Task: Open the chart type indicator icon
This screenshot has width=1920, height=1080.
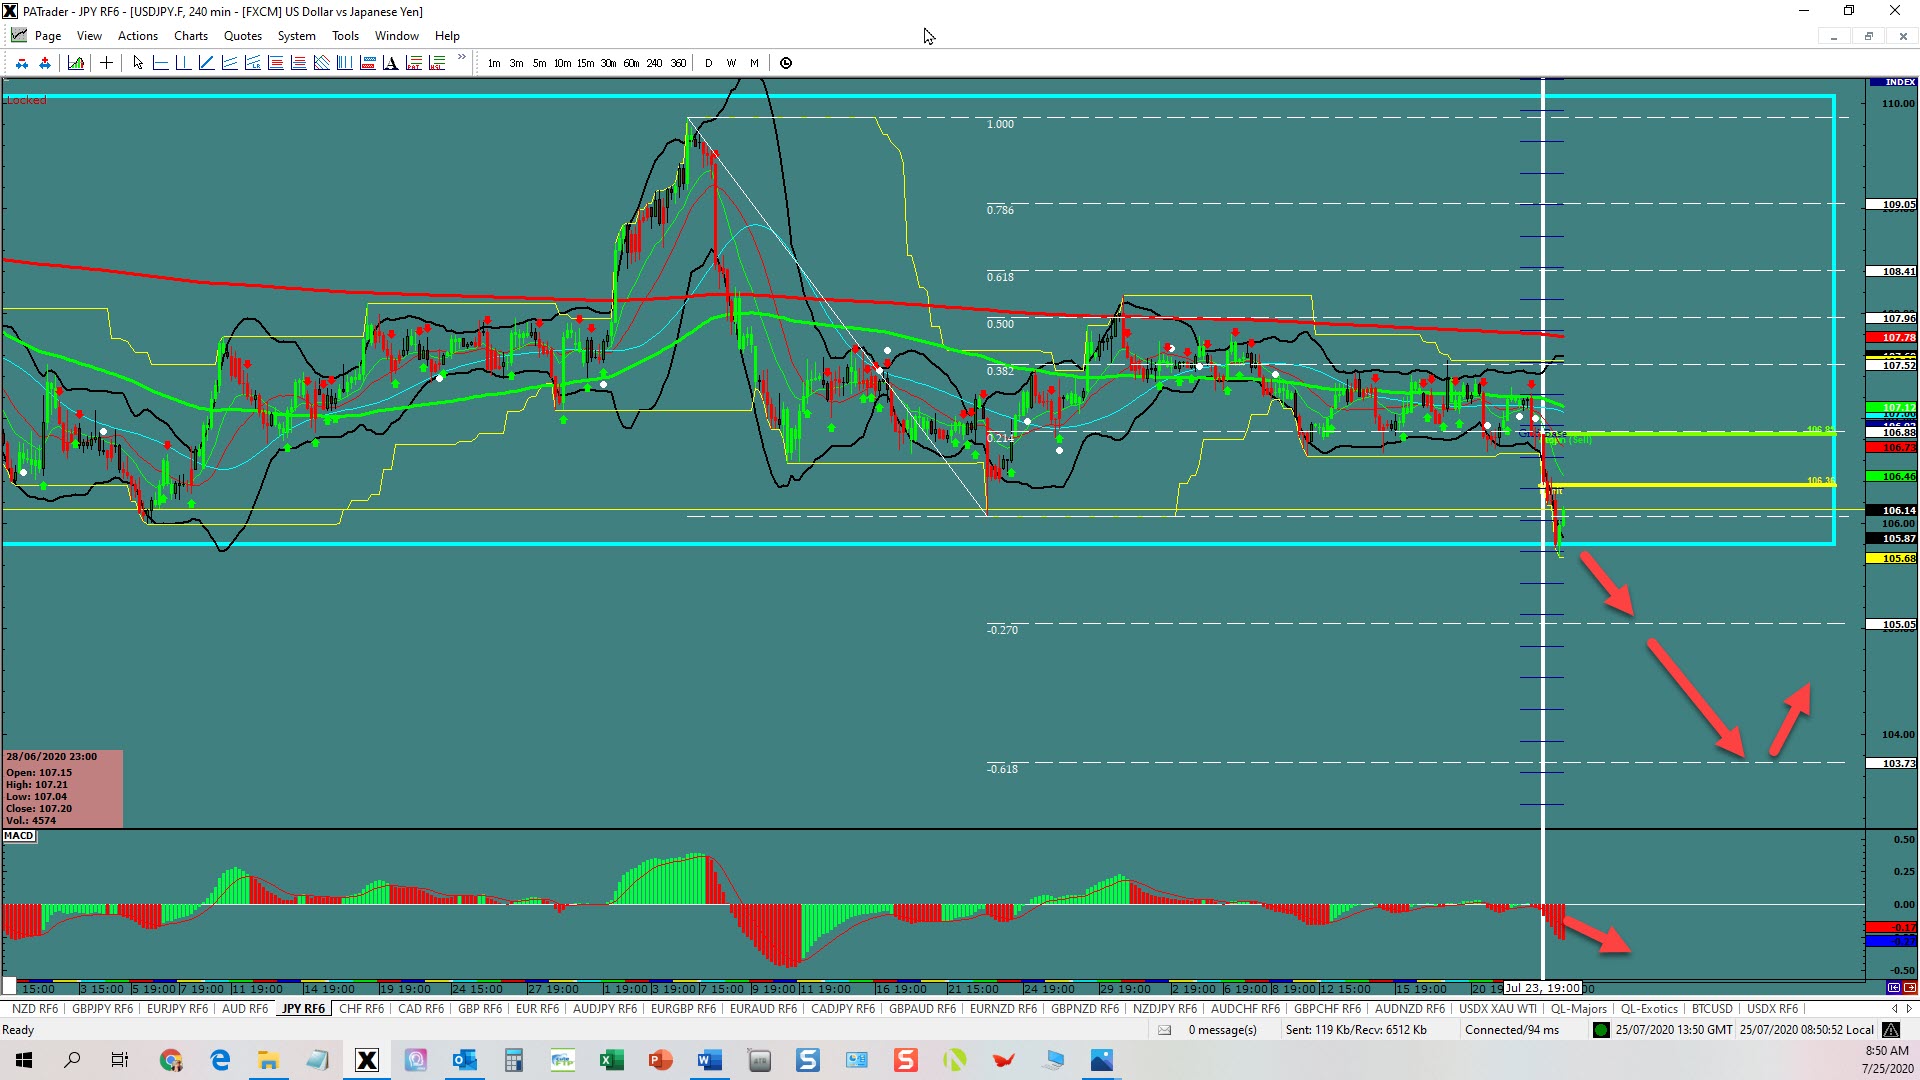Action: pyautogui.click(x=76, y=63)
